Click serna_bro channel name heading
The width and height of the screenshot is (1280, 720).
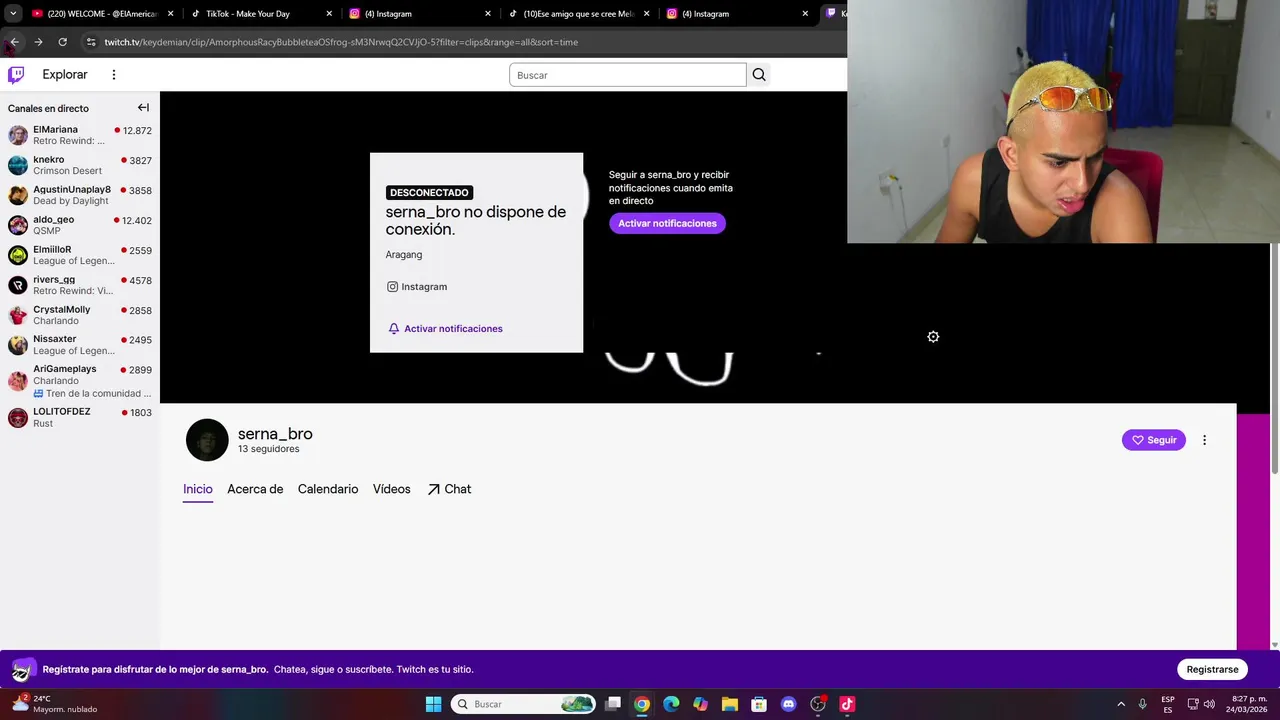[x=275, y=434]
